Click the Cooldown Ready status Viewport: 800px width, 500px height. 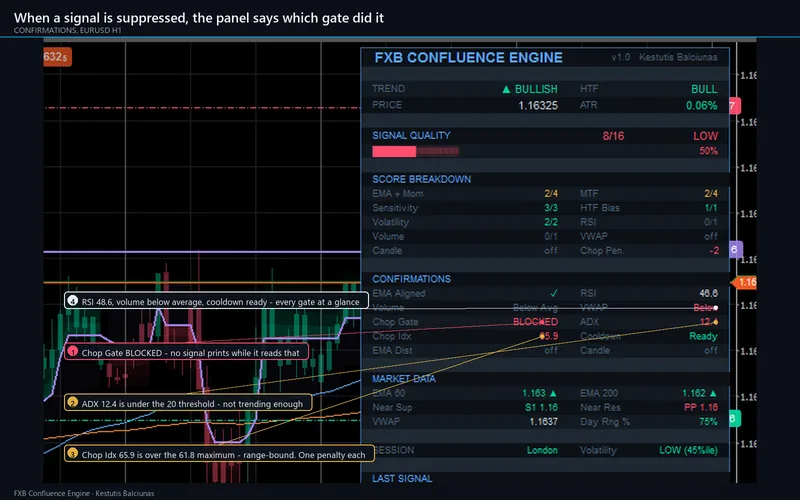(x=703, y=336)
